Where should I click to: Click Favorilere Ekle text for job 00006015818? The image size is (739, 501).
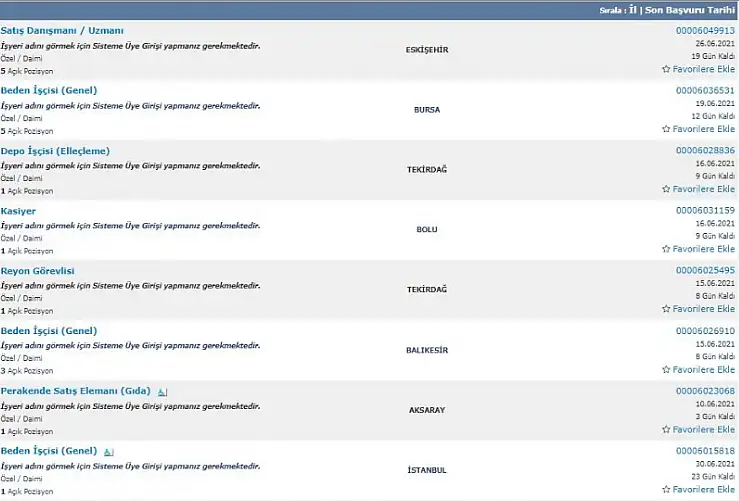(x=704, y=489)
